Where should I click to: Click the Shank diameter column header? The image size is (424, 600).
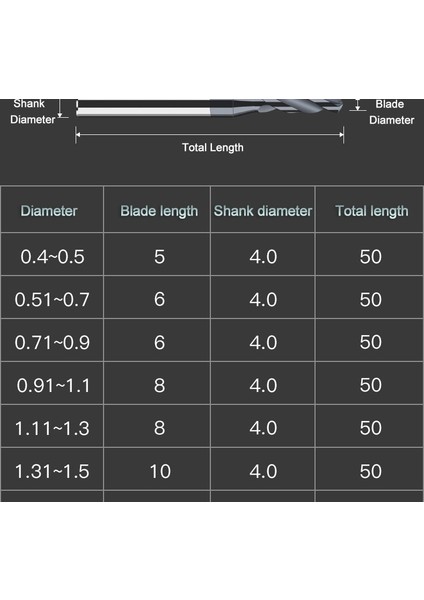pyautogui.click(x=263, y=210)
